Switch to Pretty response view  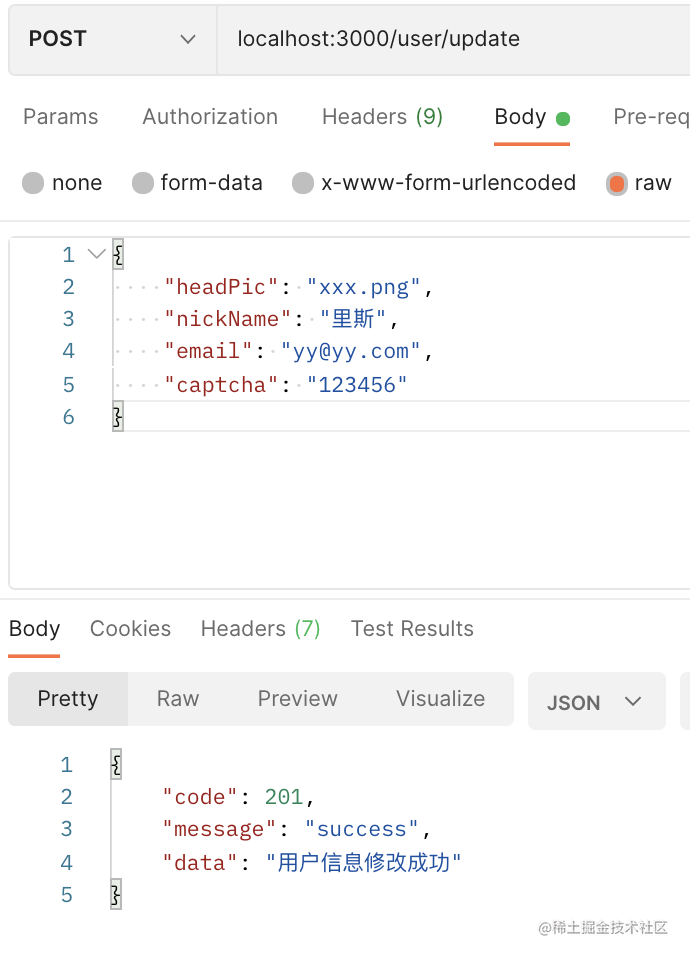[x=68, y=699]
